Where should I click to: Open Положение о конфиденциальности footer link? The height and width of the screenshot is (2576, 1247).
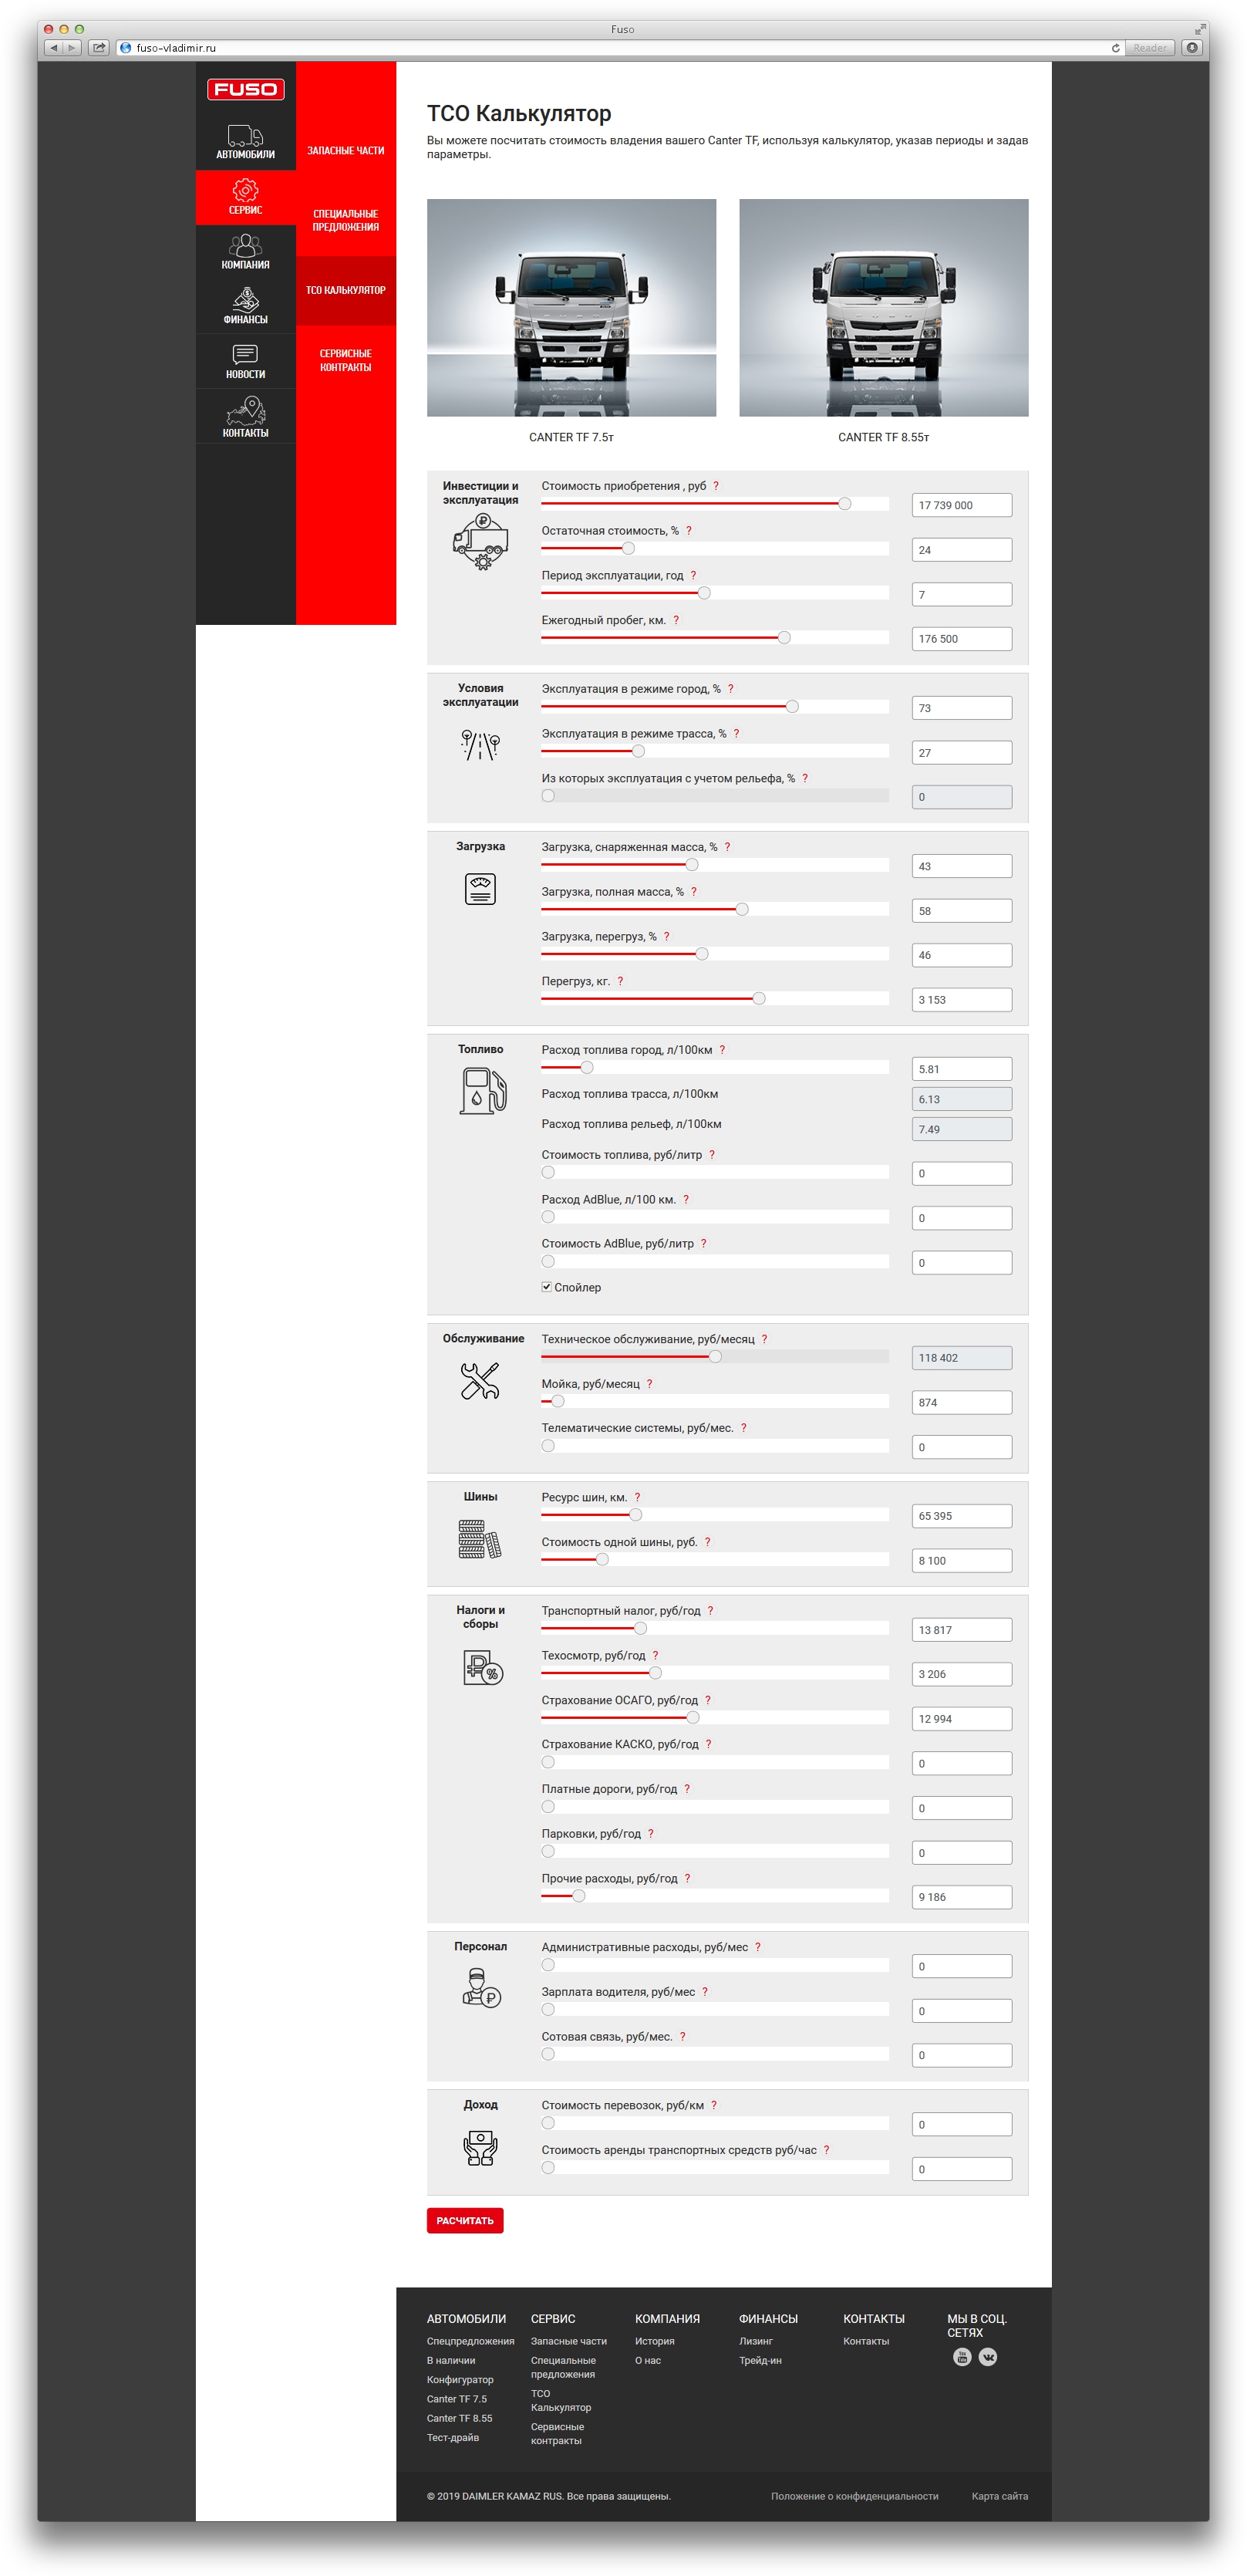click(854, 2496)
